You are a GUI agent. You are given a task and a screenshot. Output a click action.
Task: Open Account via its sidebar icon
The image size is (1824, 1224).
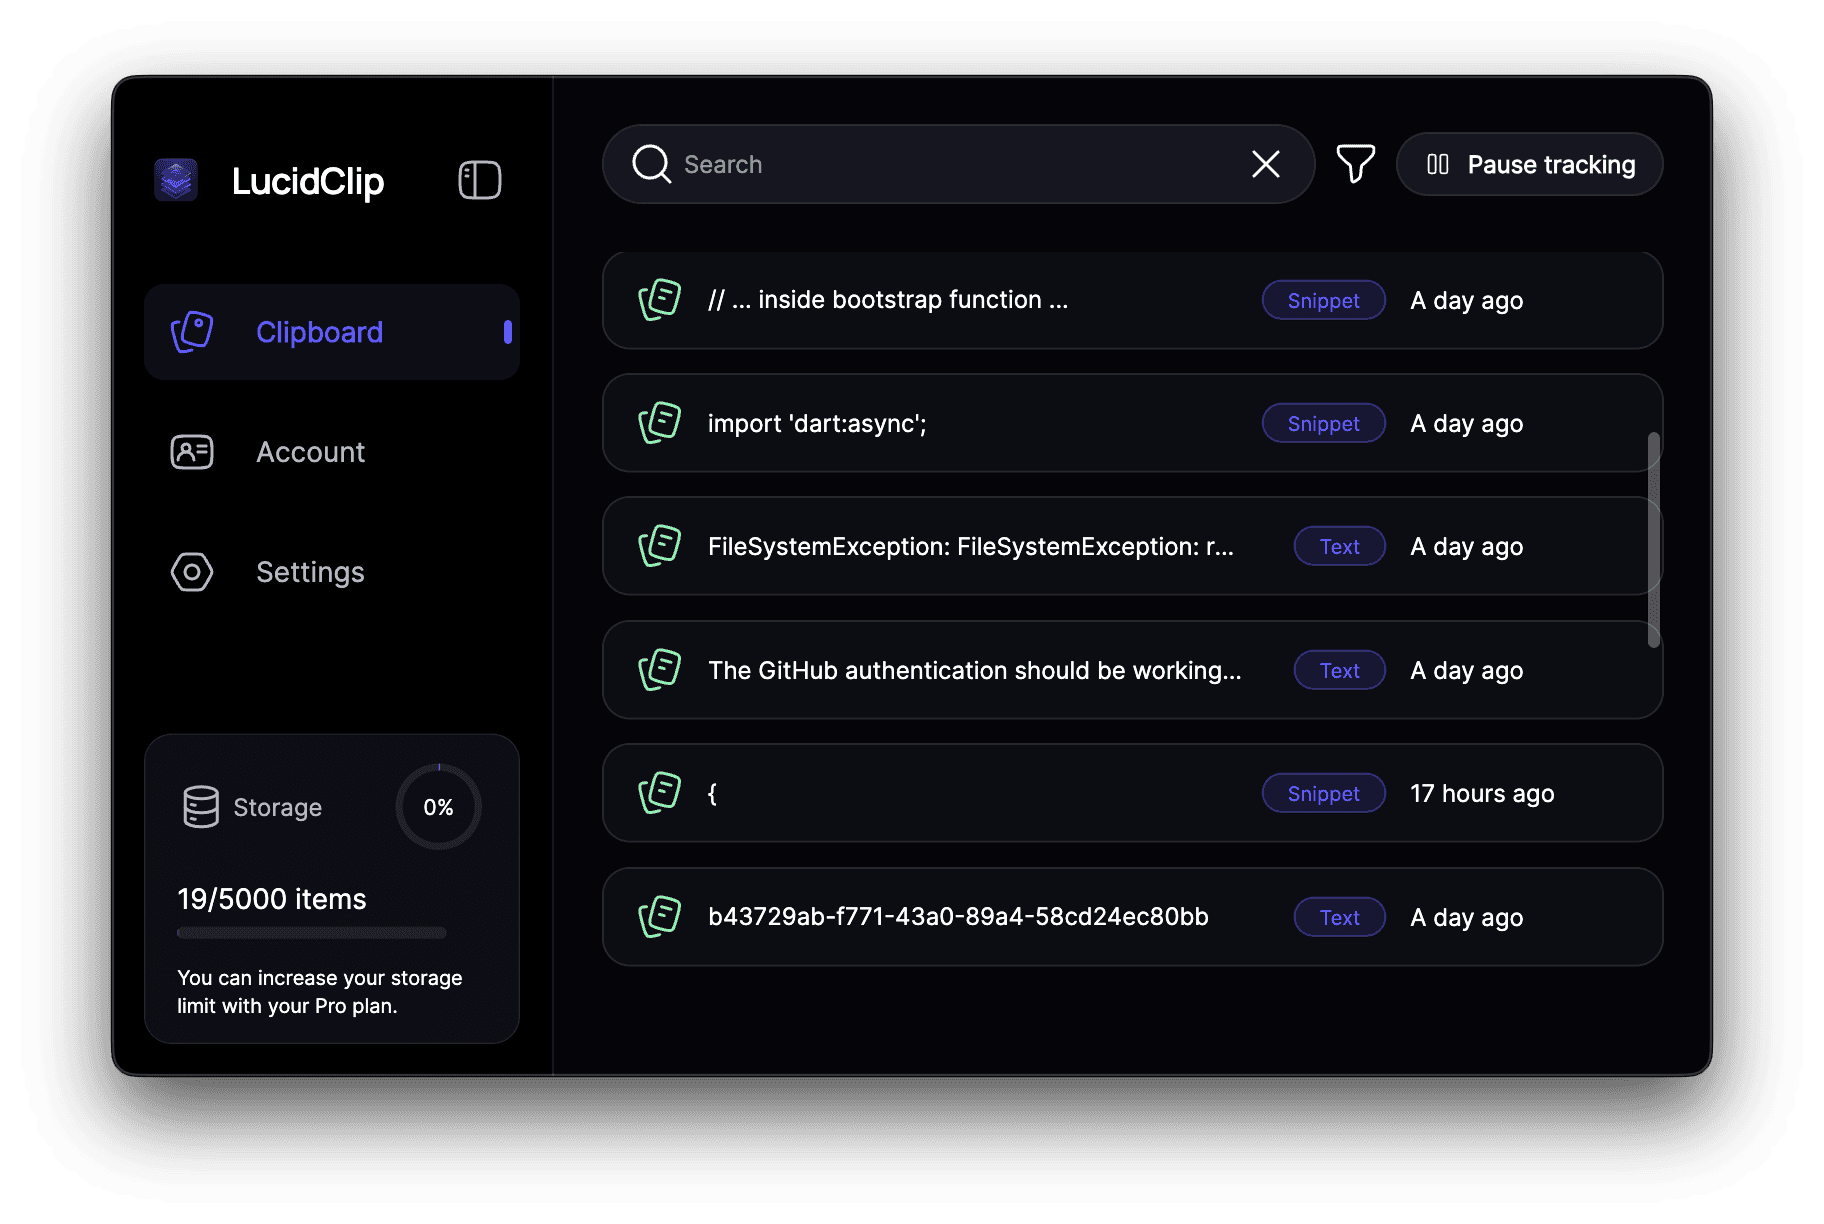click(x=192, y=452)
